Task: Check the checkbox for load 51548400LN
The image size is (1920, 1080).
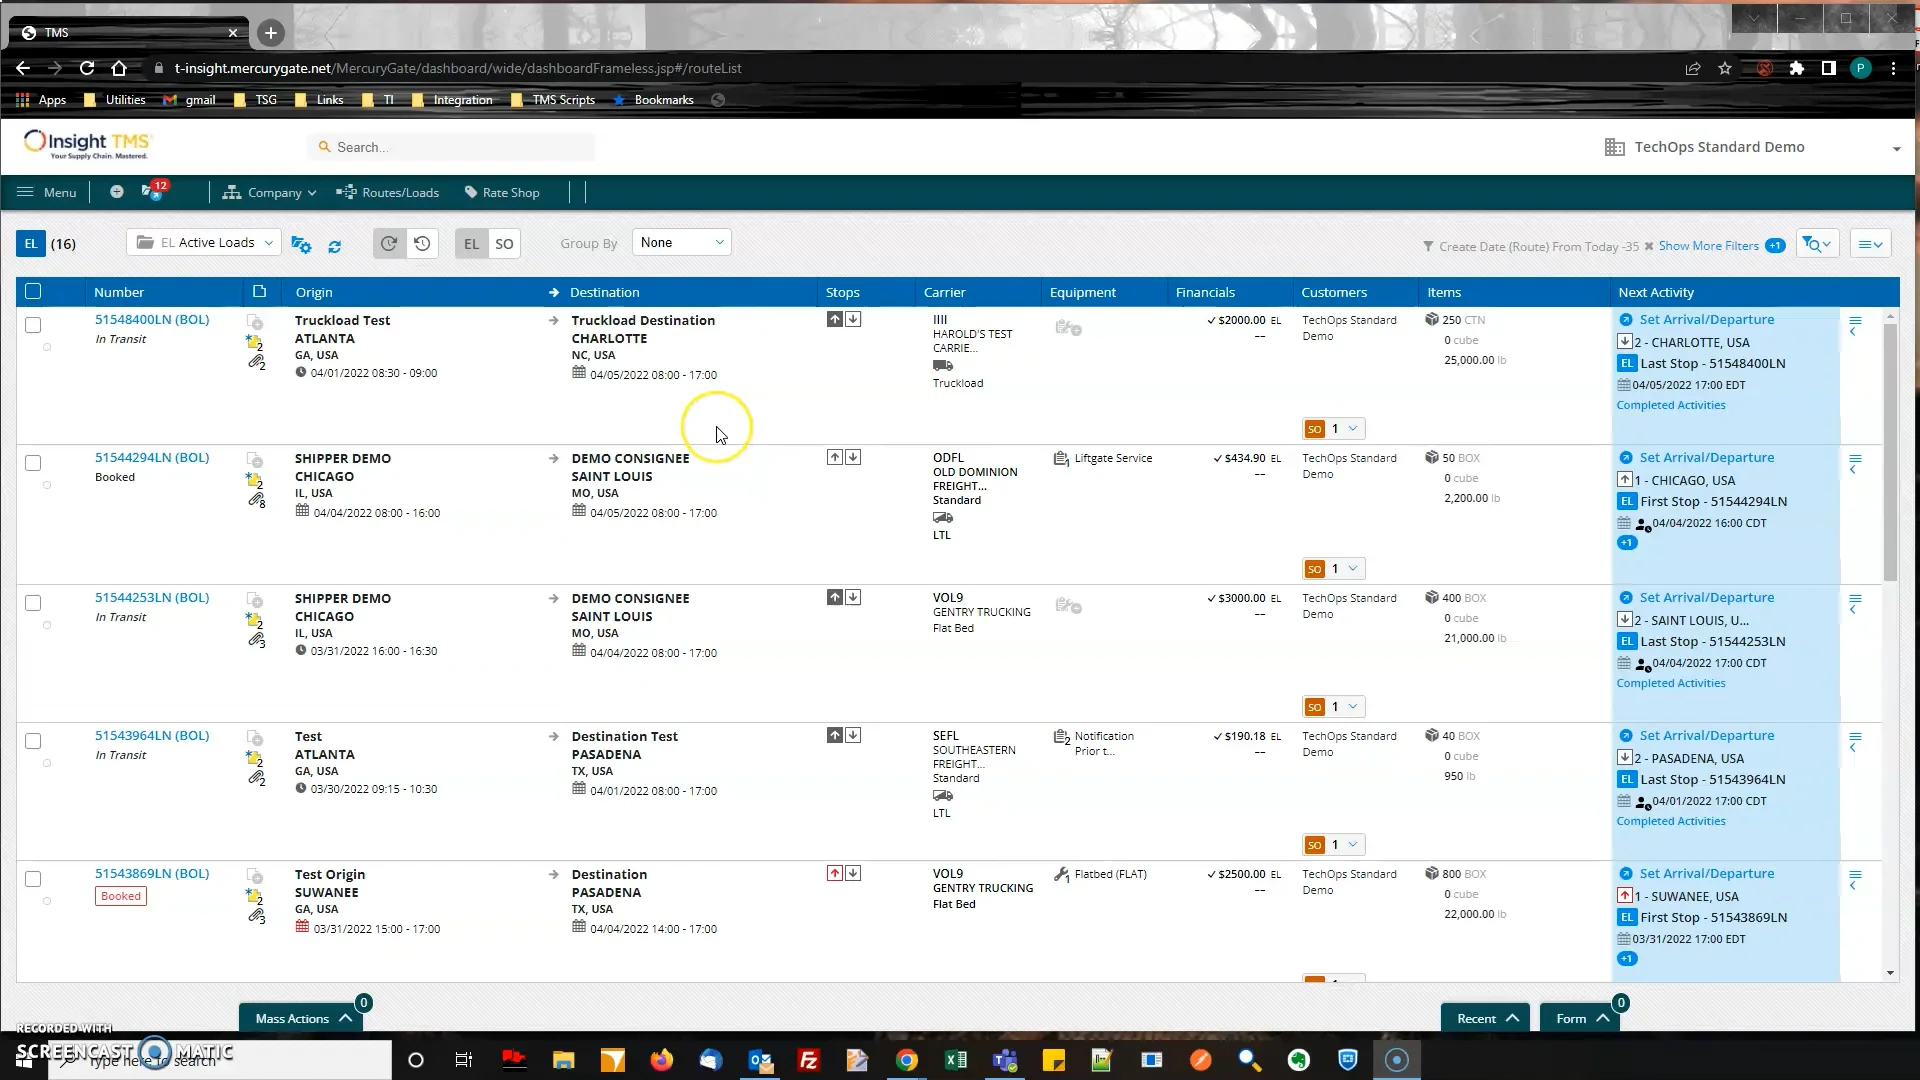Action: (x=33, y=324)
